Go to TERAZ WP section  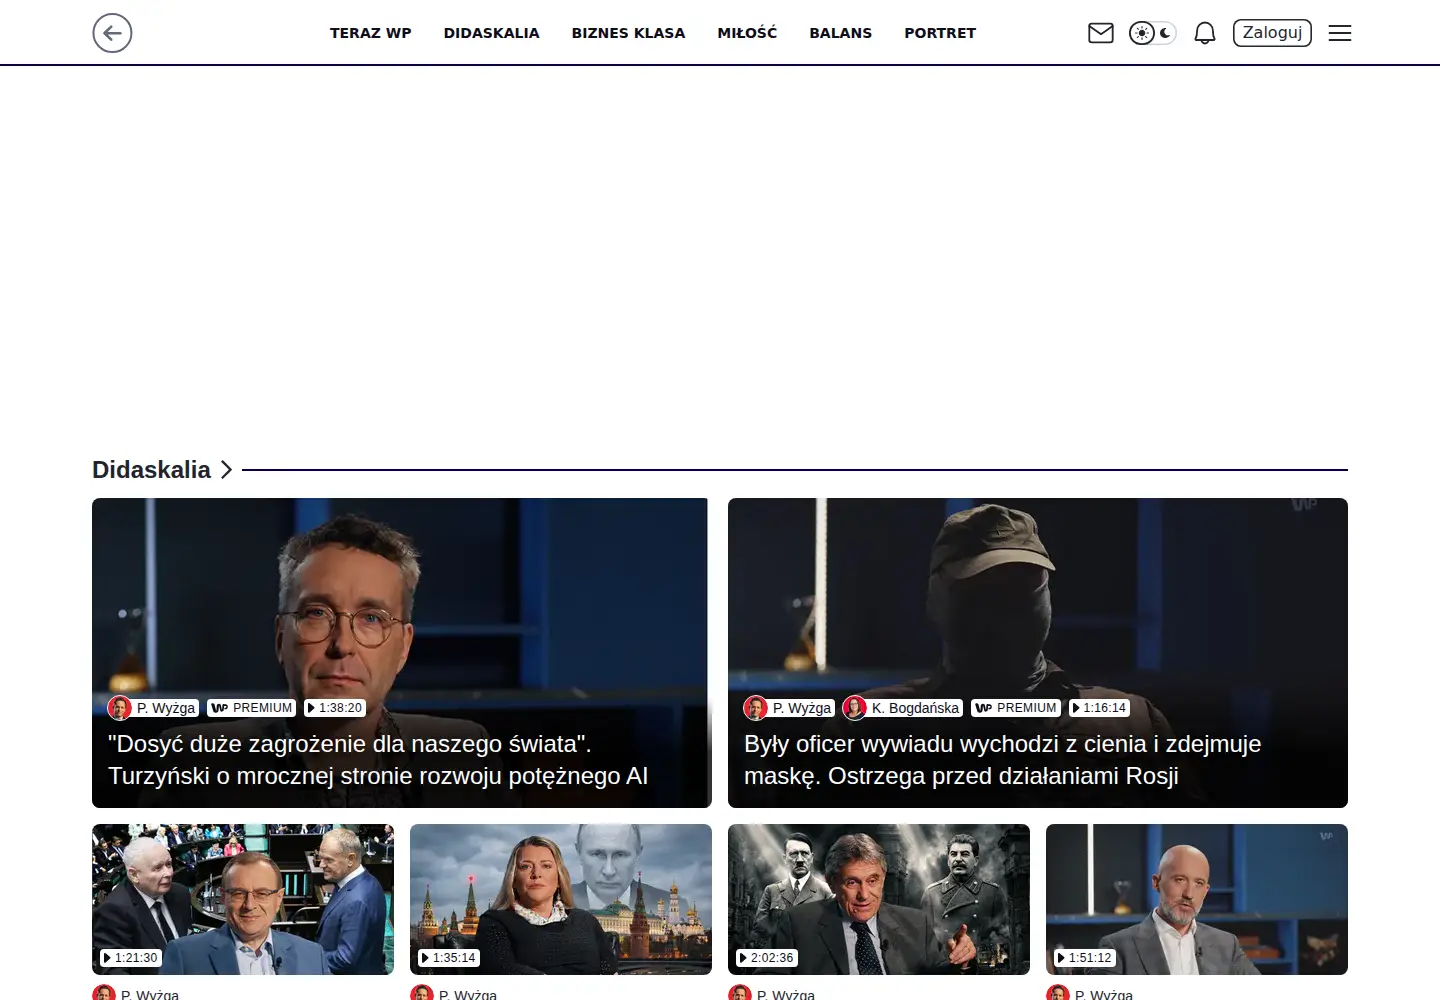371,33
